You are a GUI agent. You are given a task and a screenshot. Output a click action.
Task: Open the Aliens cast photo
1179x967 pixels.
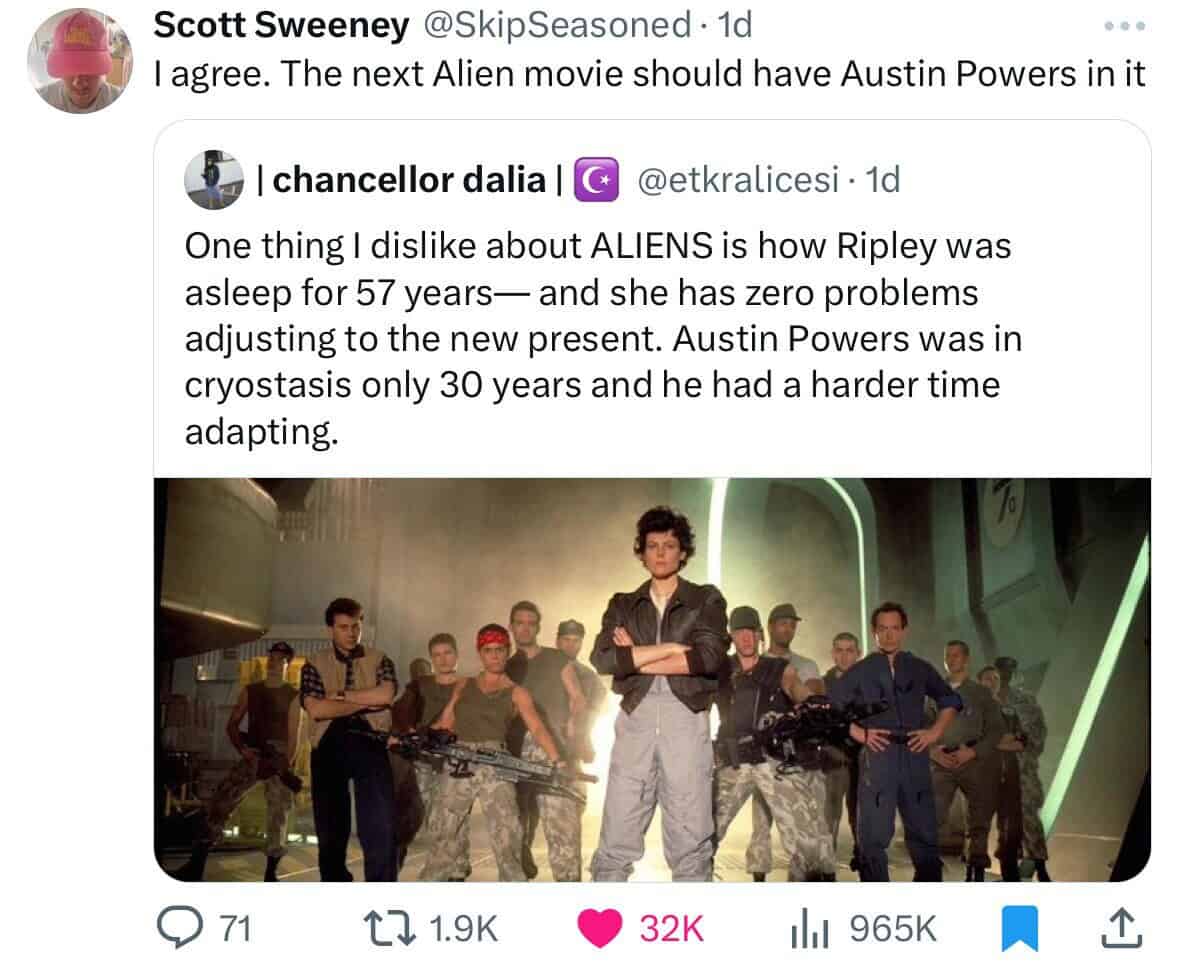[x=652, y=680]
